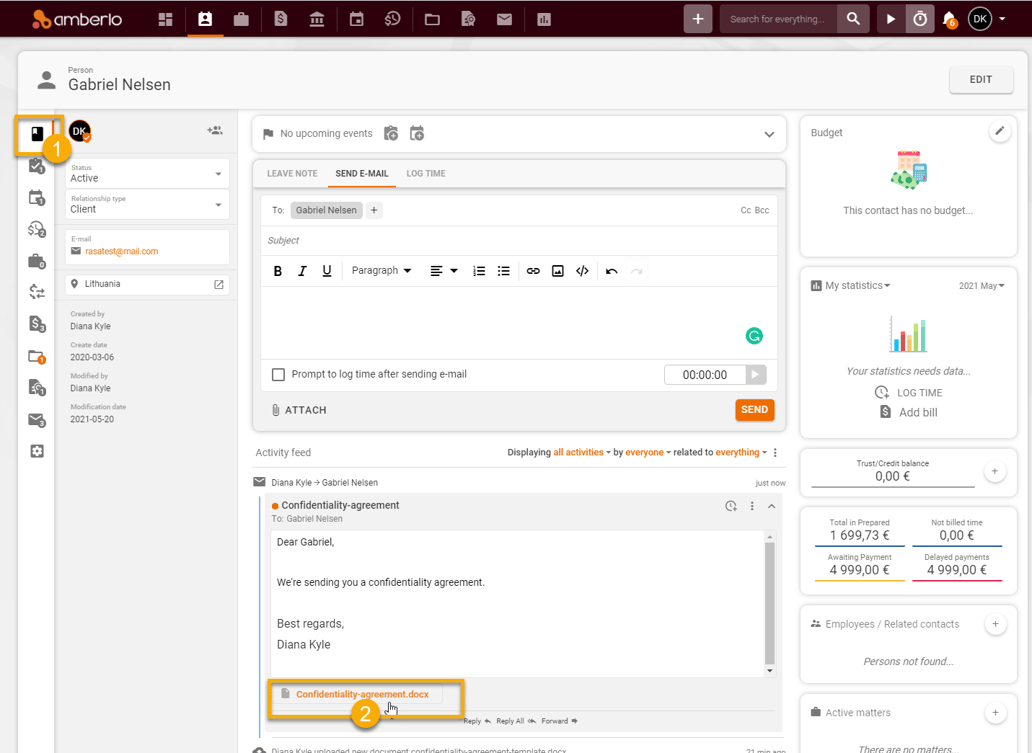Insert an image in the e-mail editor

tap(557, 270)
